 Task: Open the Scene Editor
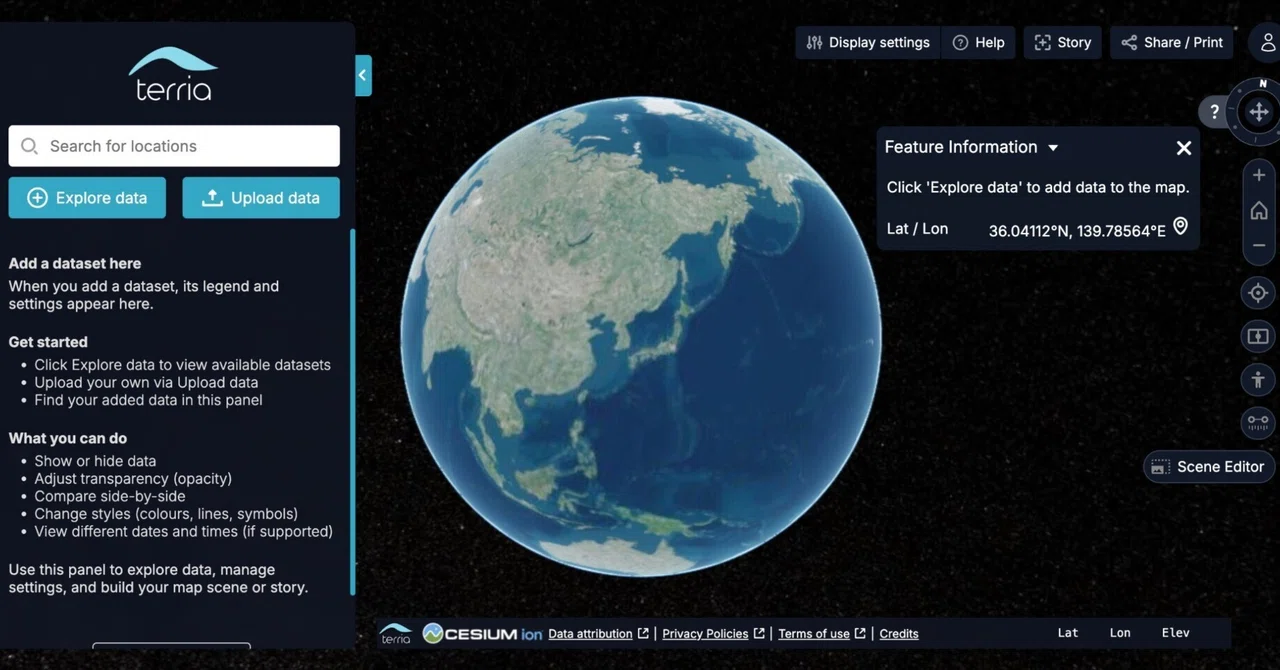[x=1209, y=467]
